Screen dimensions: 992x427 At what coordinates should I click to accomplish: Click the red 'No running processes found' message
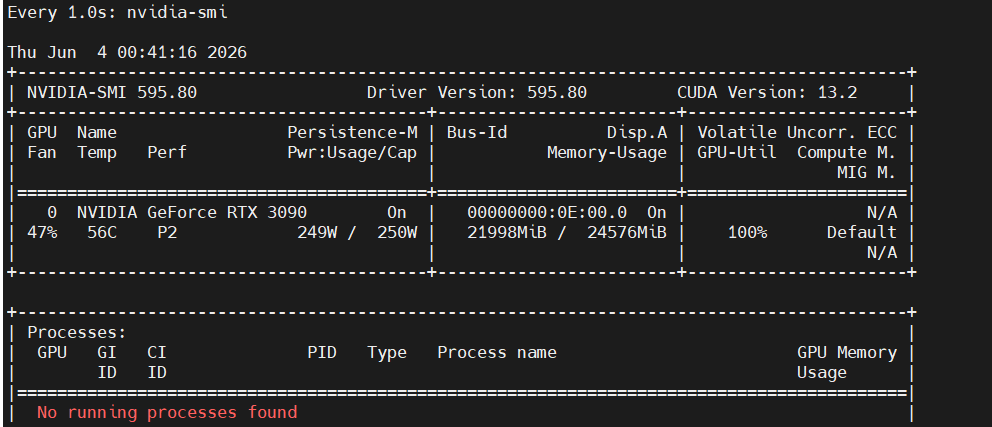(167, 412)
